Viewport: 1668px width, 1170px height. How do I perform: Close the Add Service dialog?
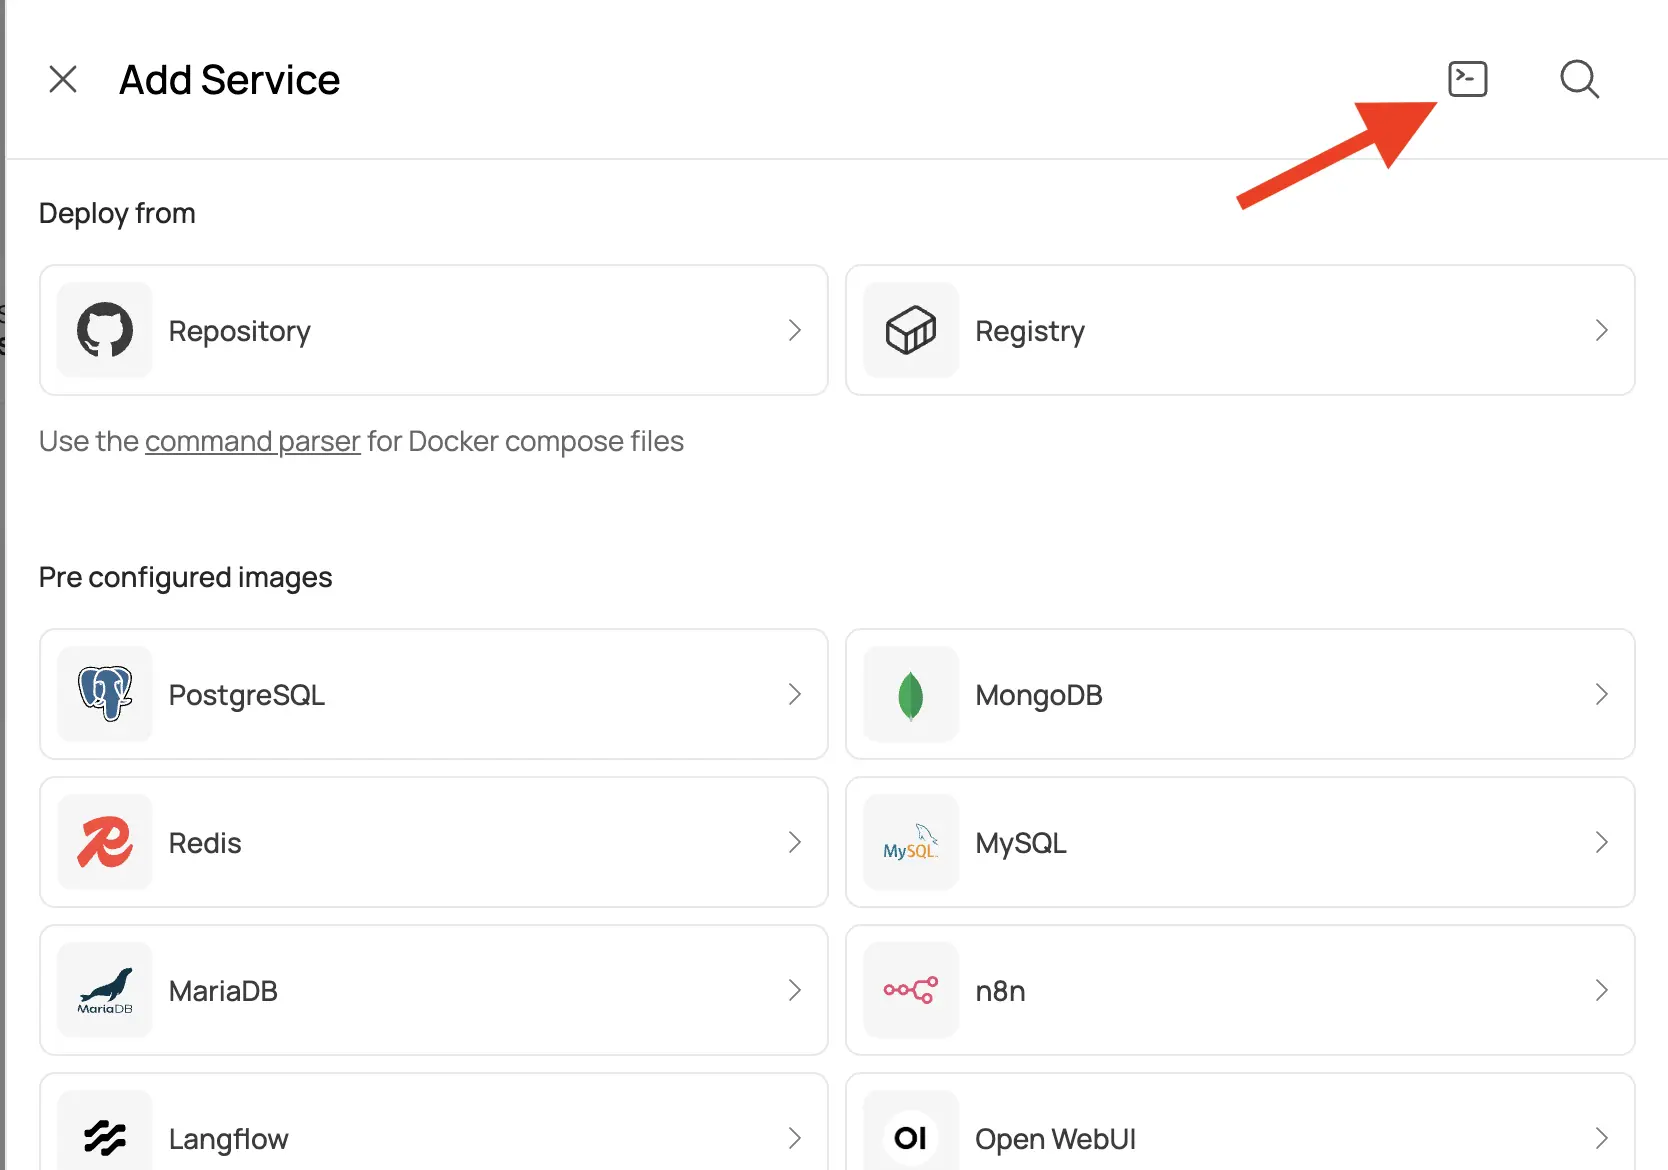63,79
